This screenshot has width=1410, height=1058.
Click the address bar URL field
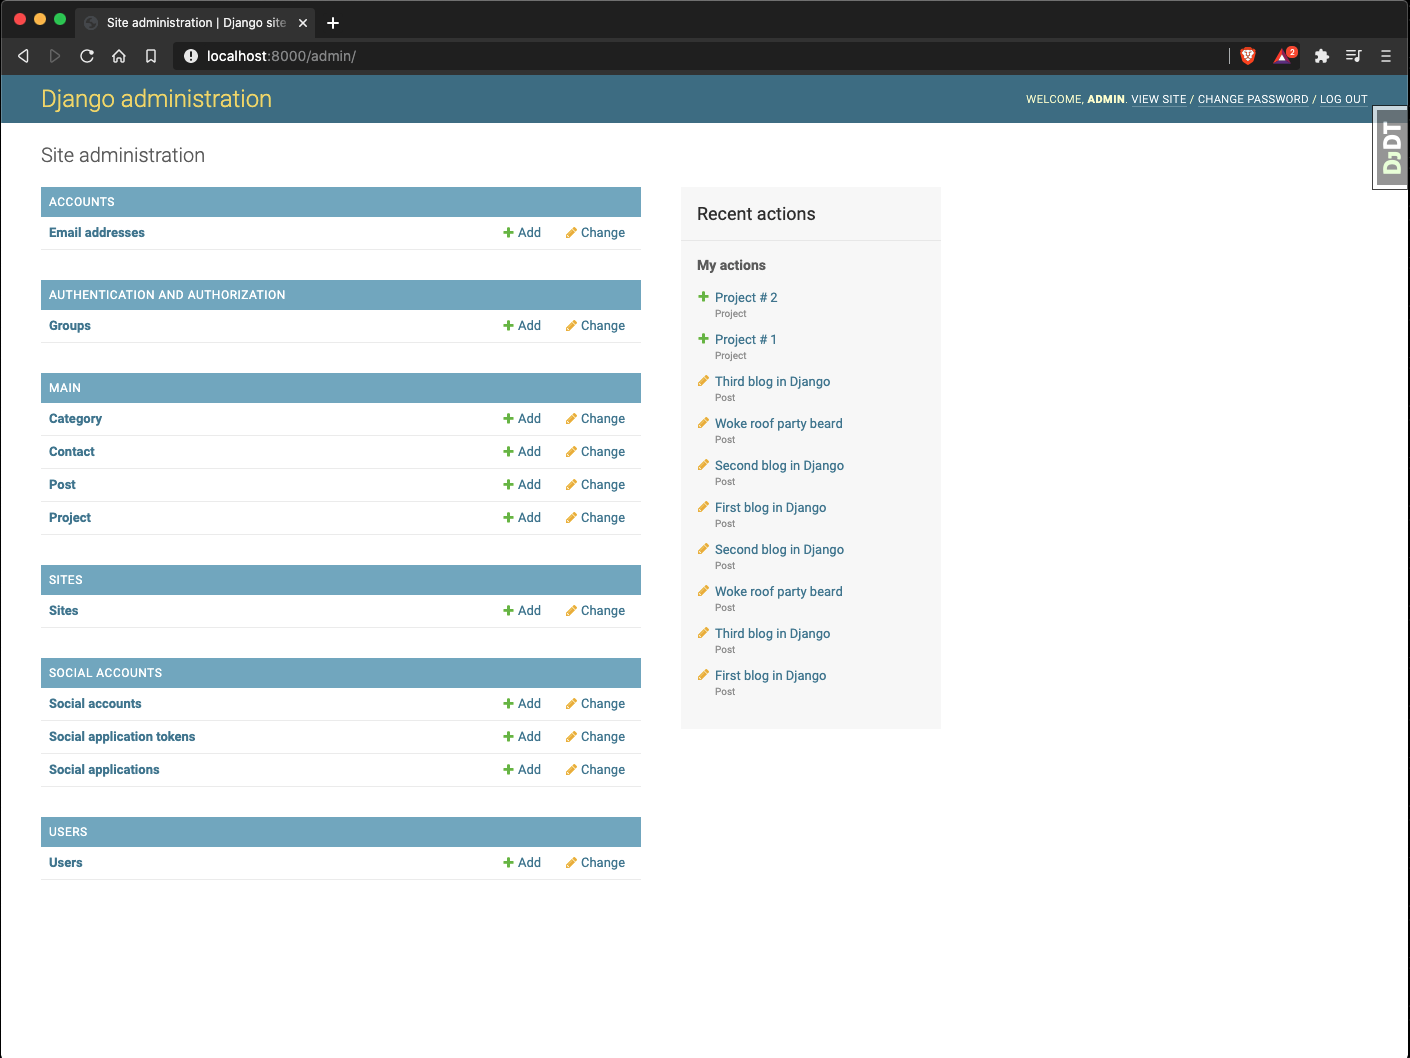click(x=700, y=56)
